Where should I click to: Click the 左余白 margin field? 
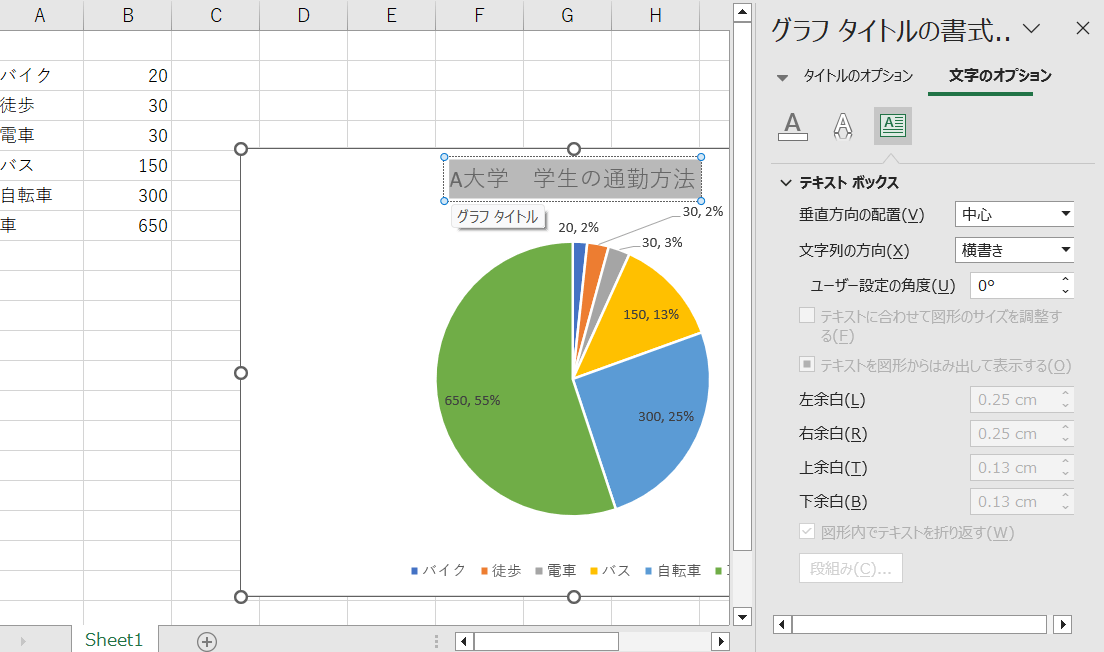(1013, 400)
